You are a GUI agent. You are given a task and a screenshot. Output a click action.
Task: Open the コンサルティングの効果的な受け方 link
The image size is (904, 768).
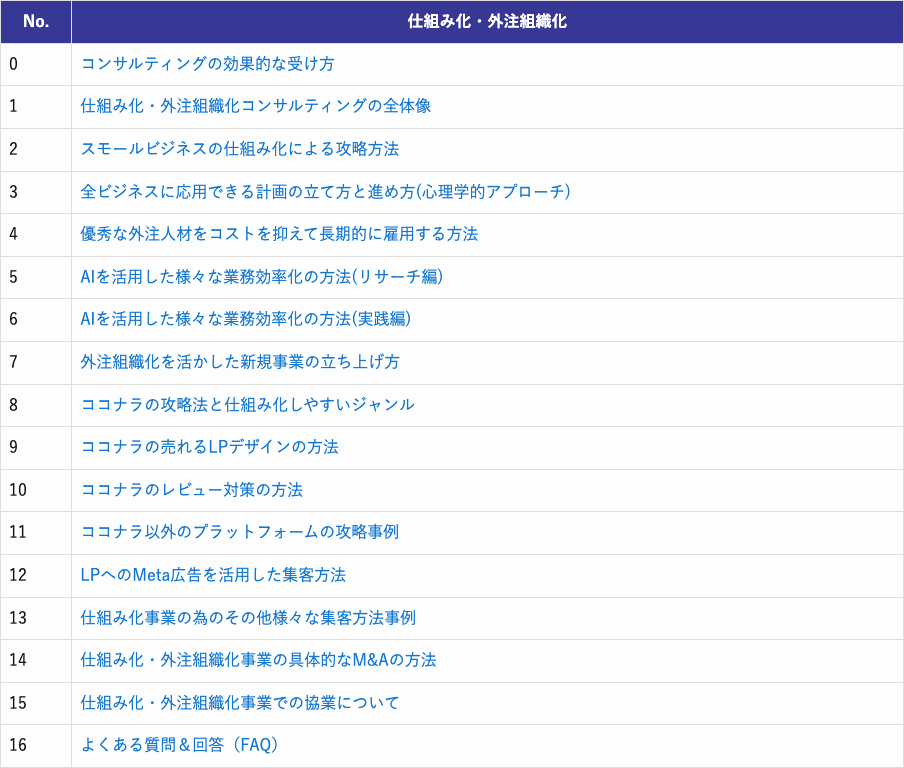pos(207,64)
